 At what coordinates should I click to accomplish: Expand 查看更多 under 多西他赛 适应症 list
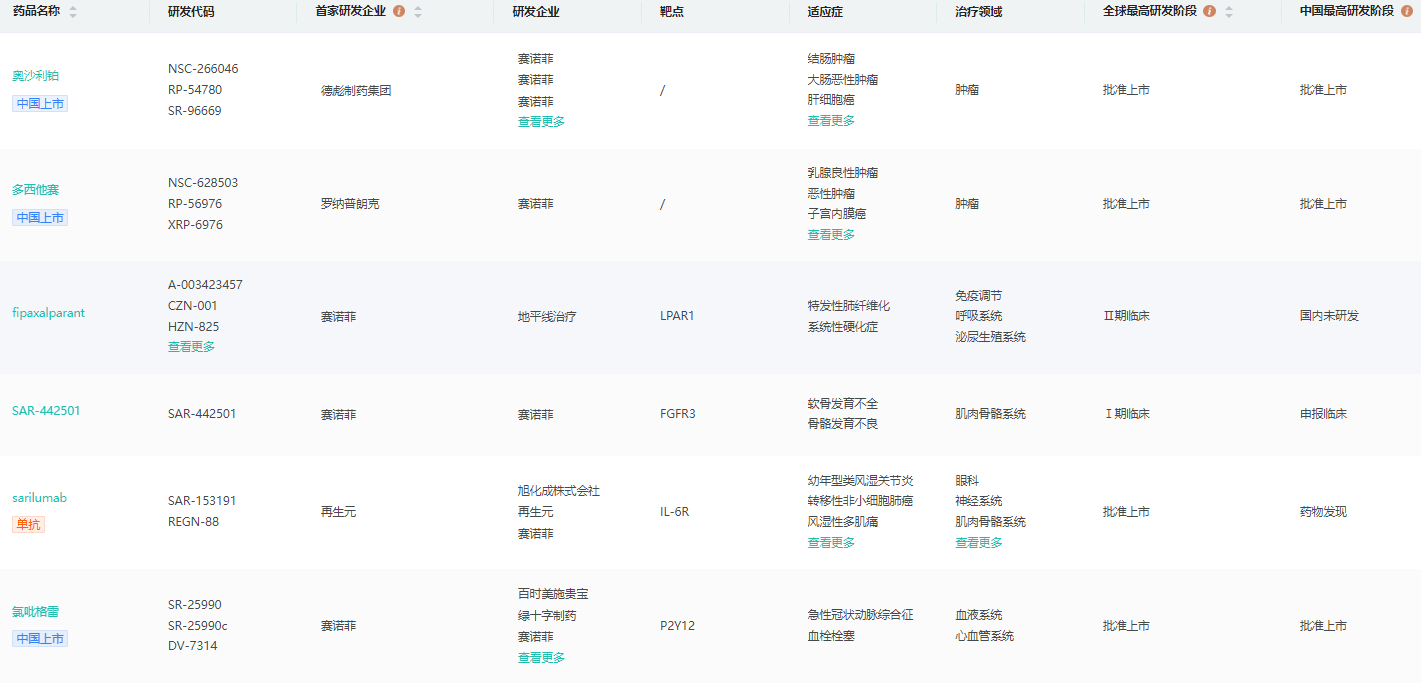pyautogui.click(x=831, y=235)
